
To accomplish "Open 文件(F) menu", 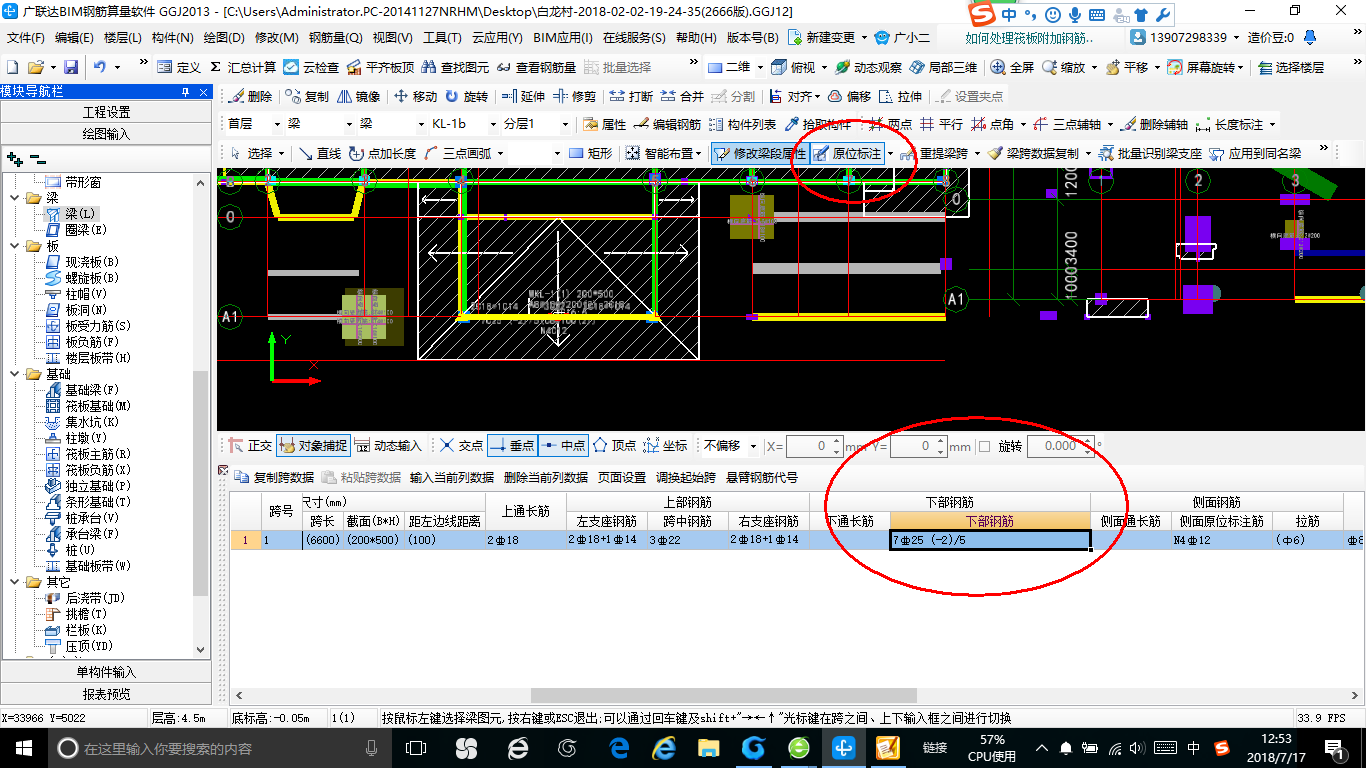I will tap(26, 38).
